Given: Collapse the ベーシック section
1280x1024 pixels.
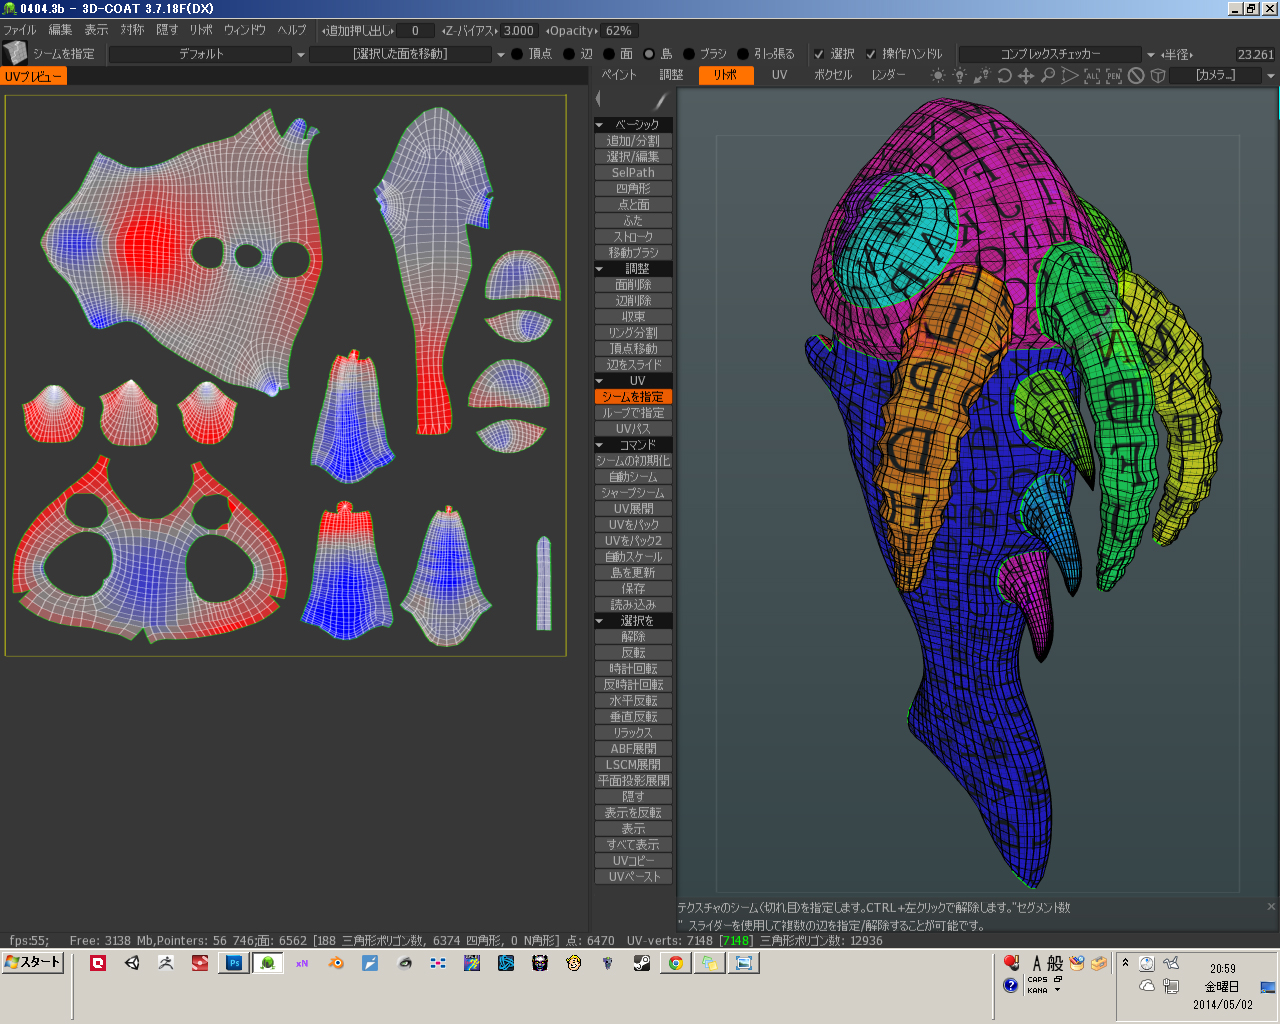Looking at the screenshot, I should tap(633, 125).
